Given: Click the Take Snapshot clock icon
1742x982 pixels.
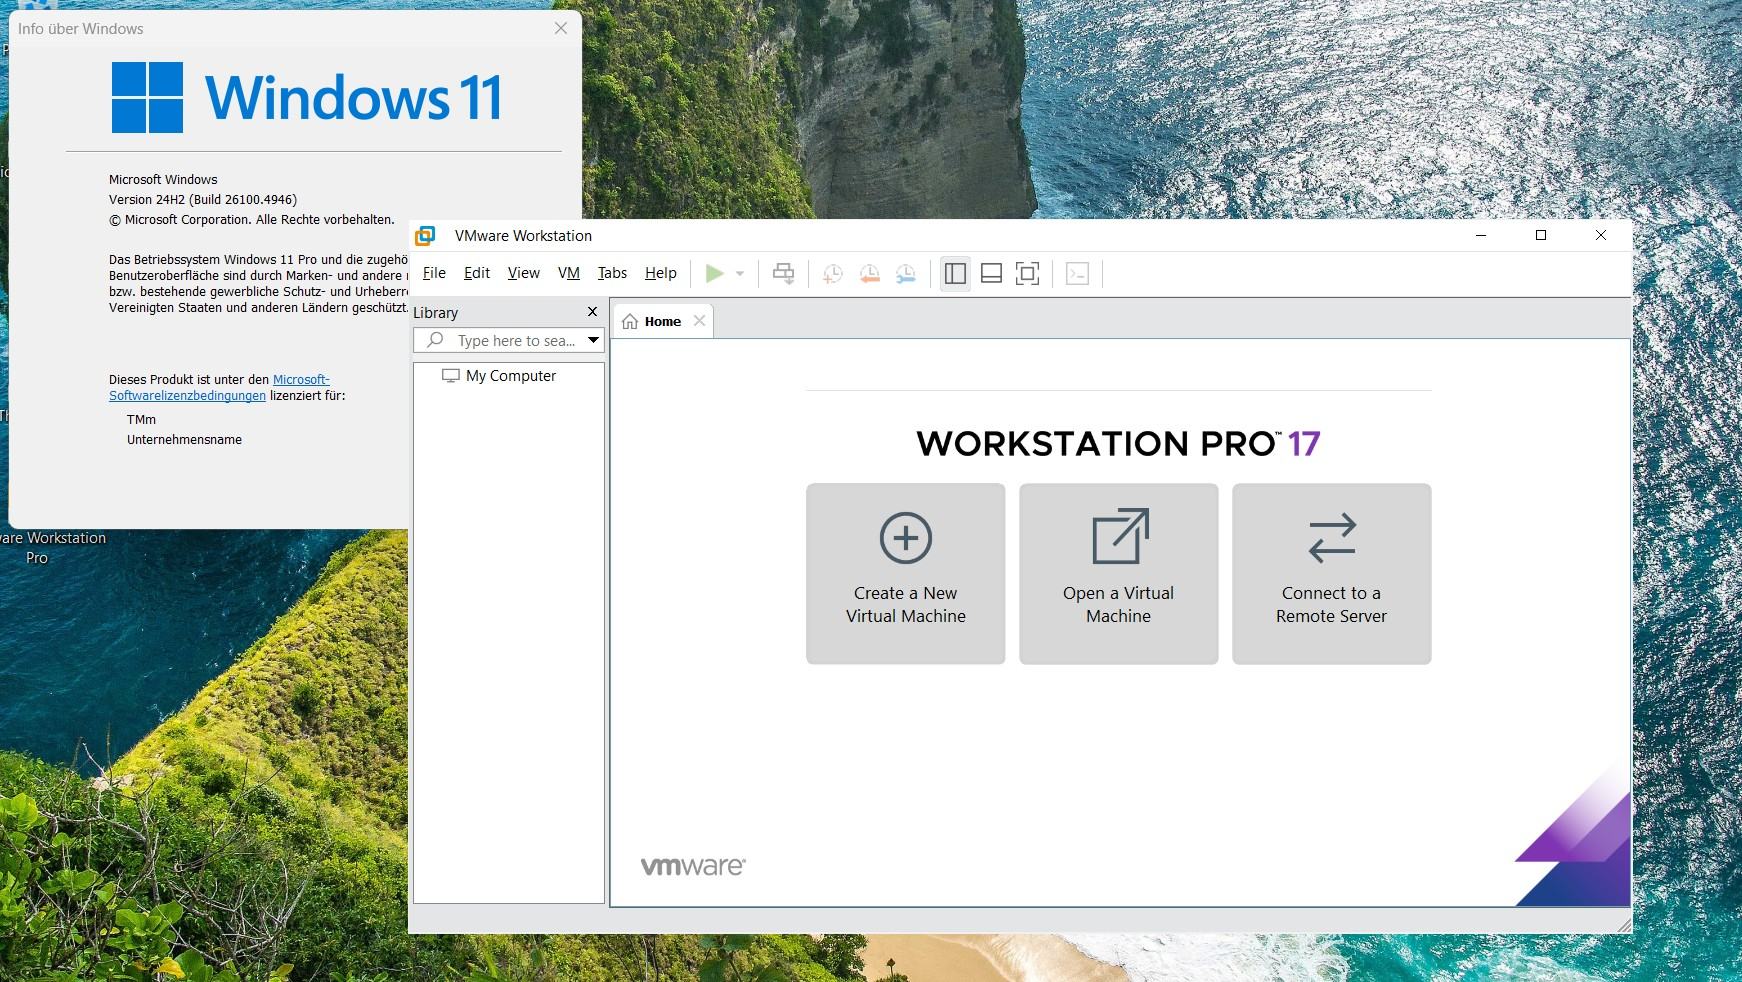Looking at the screenshot, I should click(x=832, y=273).
